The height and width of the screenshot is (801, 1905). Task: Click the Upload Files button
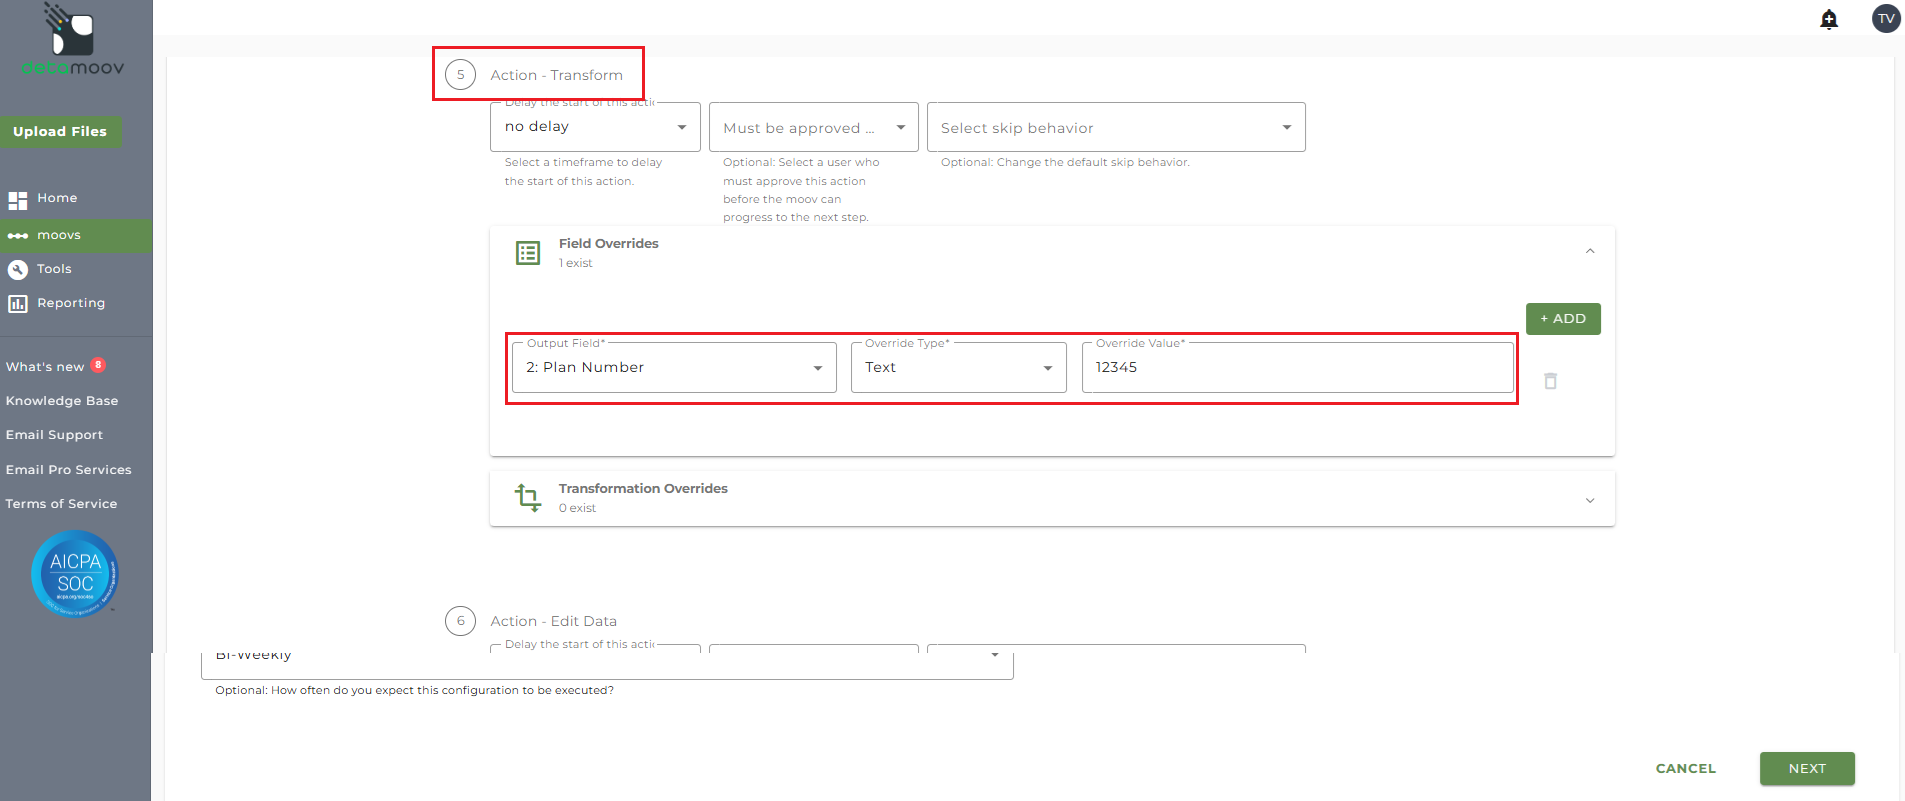tap(60, 131)
